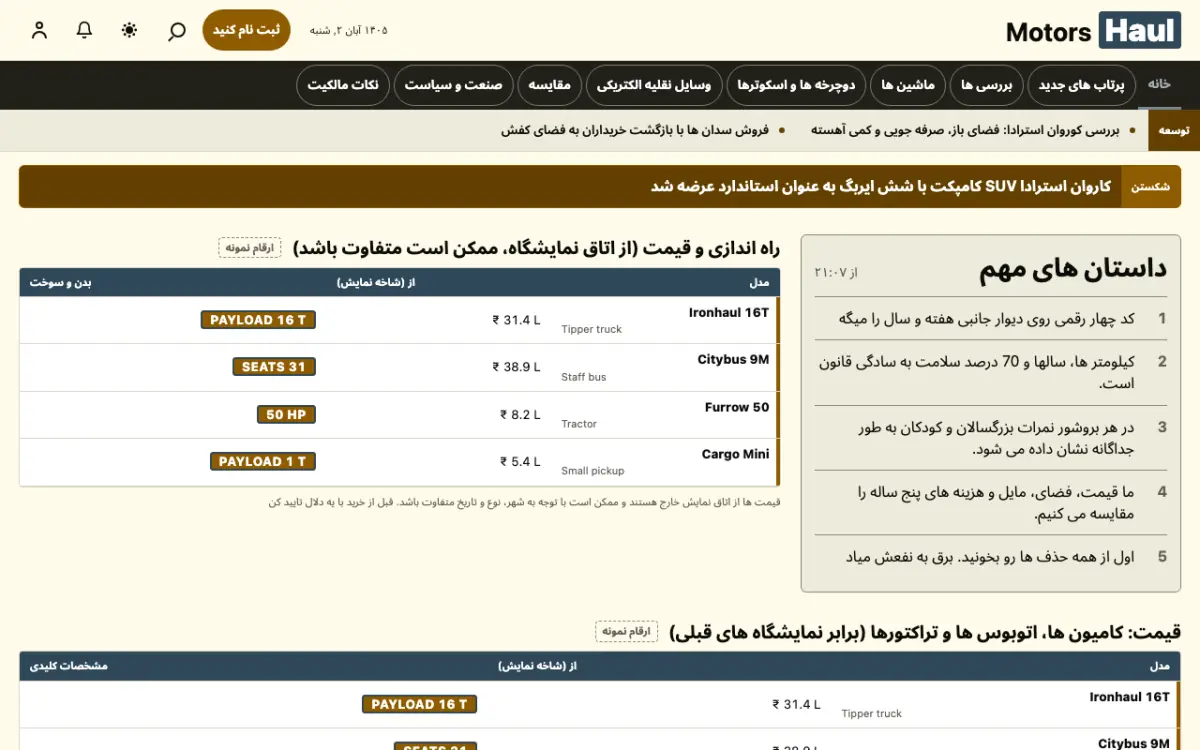The image size is (1200, 750).
Task: Click مشخصات کلیدی column header
Action: click(68, 666)
